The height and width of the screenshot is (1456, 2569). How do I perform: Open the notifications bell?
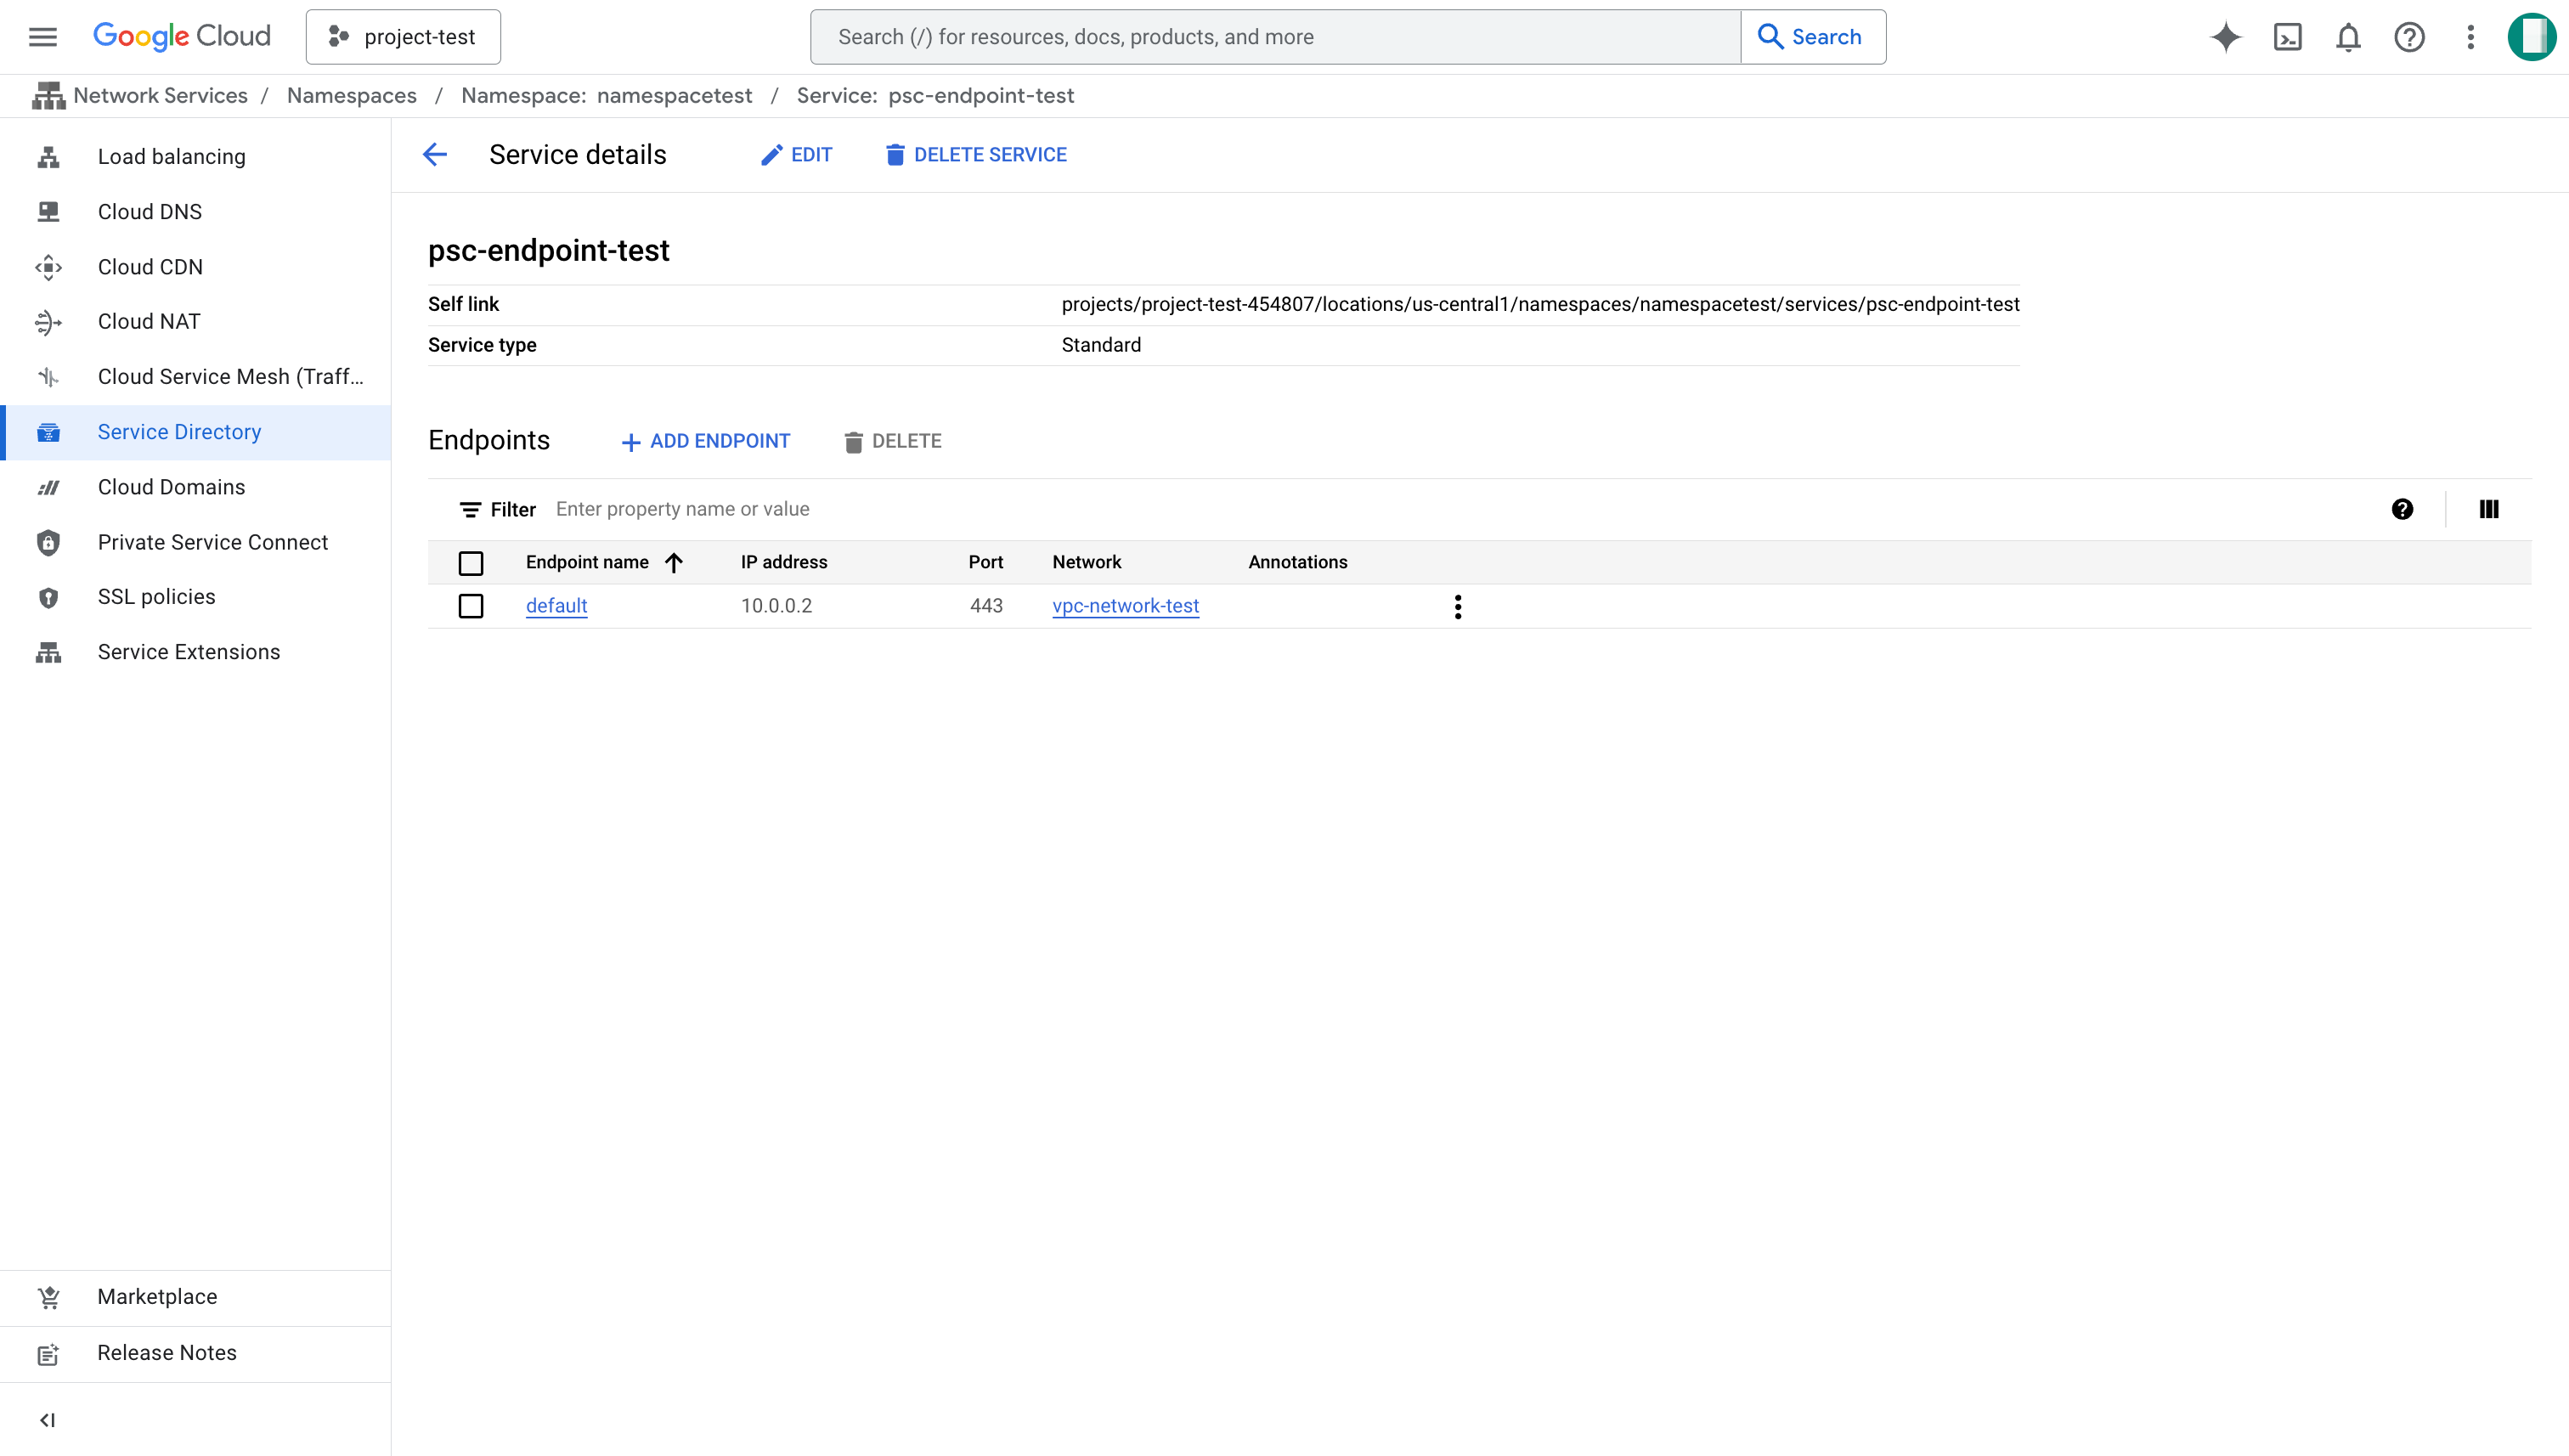2348,37
